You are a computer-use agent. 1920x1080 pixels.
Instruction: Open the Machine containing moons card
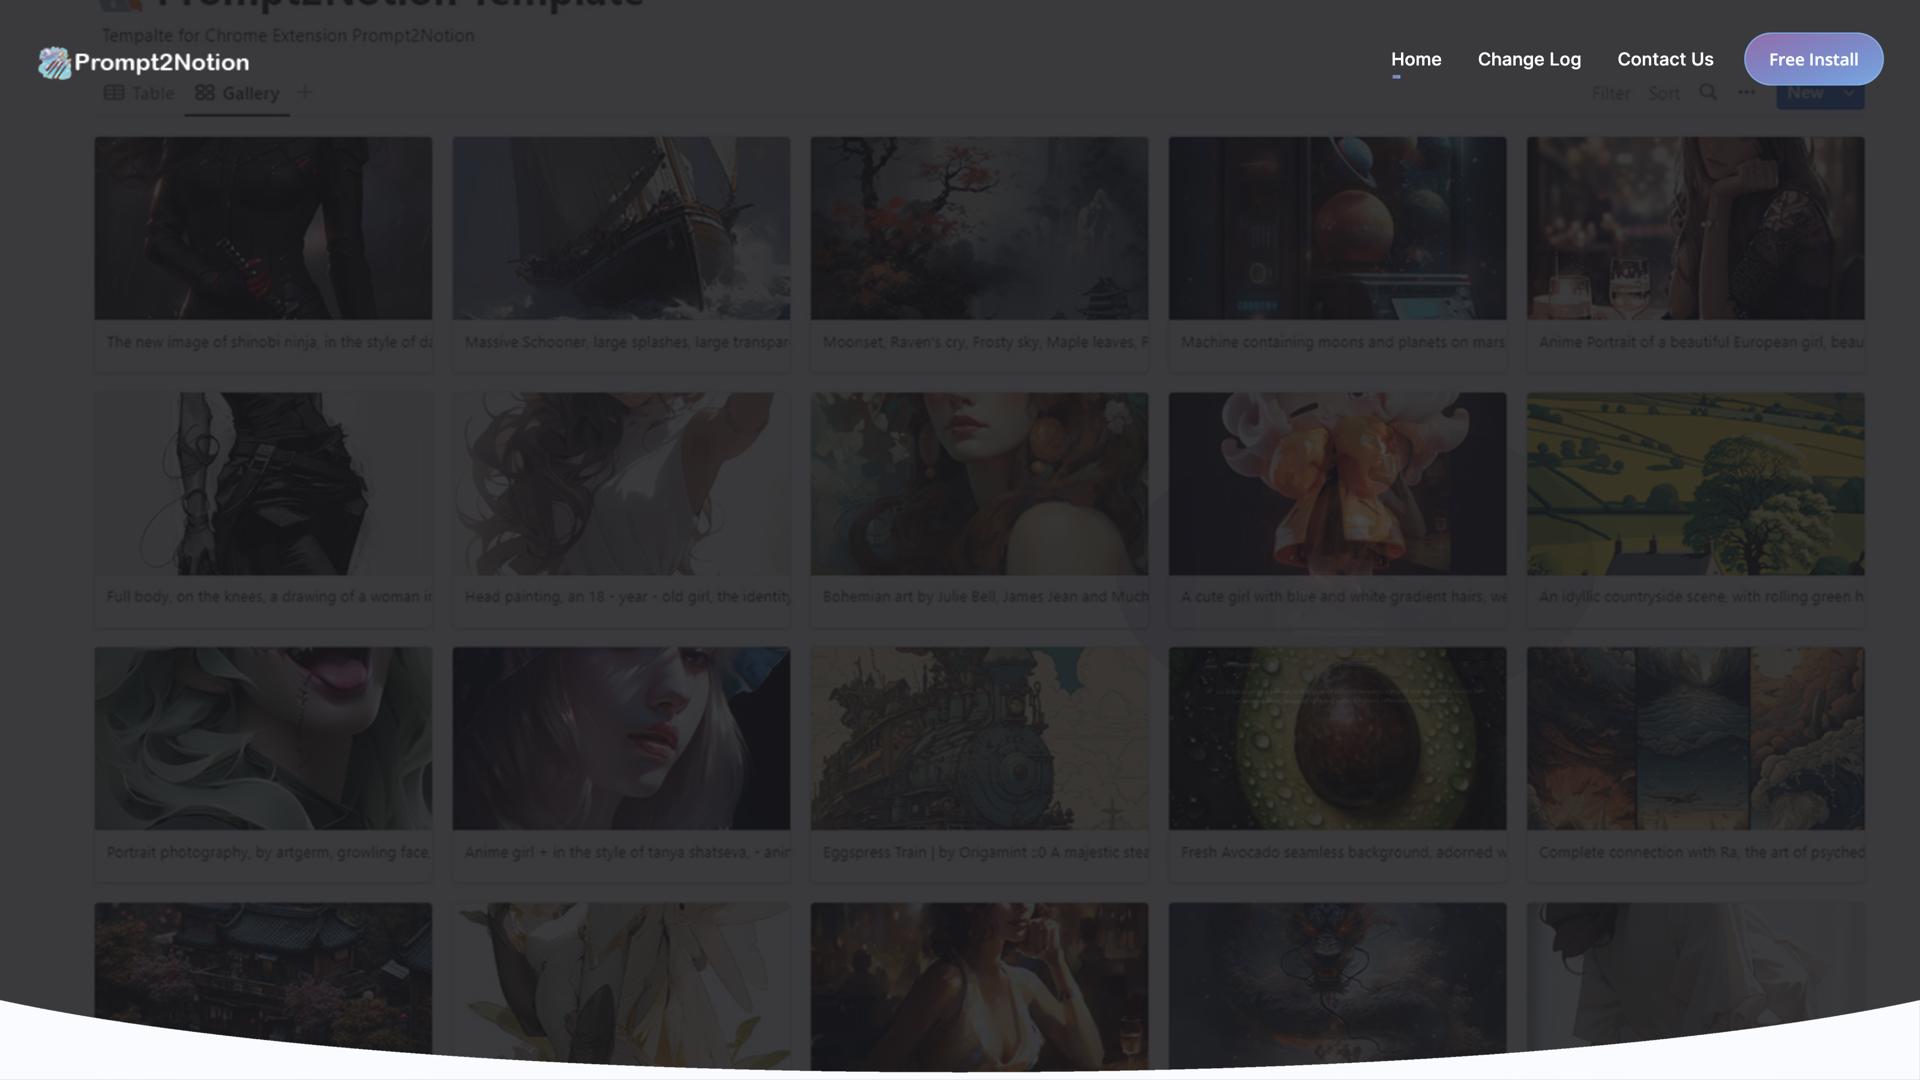(1337, 229)
